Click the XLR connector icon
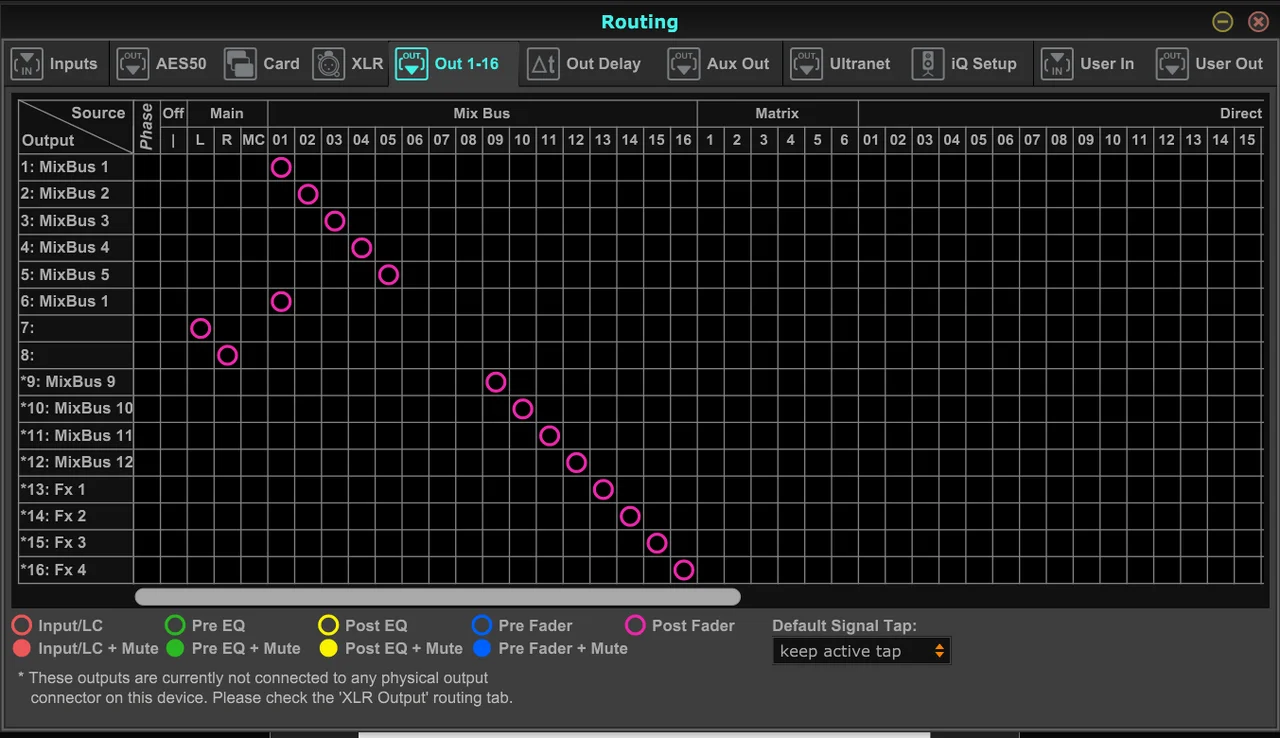This screenshot has width=1280, height=738. [329, 64]
